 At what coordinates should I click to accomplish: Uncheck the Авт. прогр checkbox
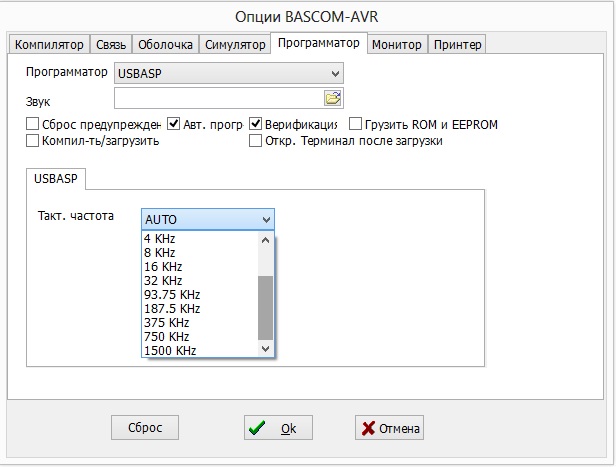pyautogui.click(x=173, y=124)
